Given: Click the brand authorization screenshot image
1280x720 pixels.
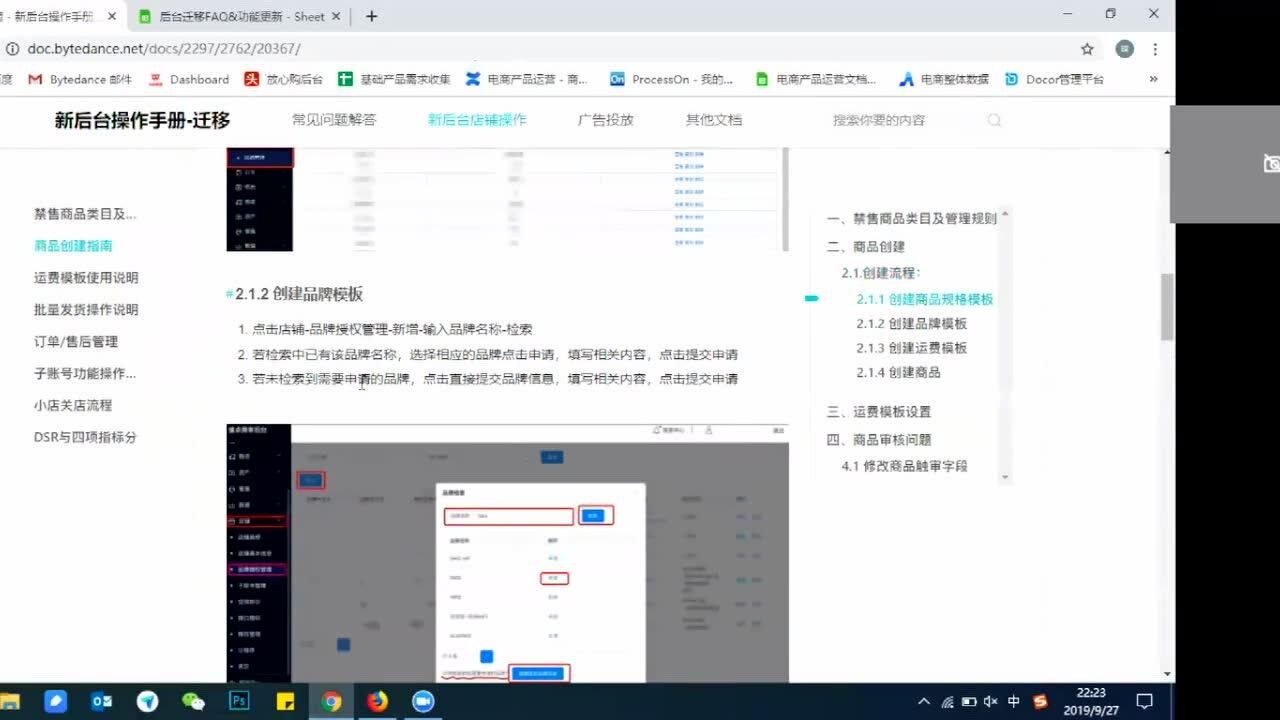Looking at the screenshot, I should [x=507, y=553].
